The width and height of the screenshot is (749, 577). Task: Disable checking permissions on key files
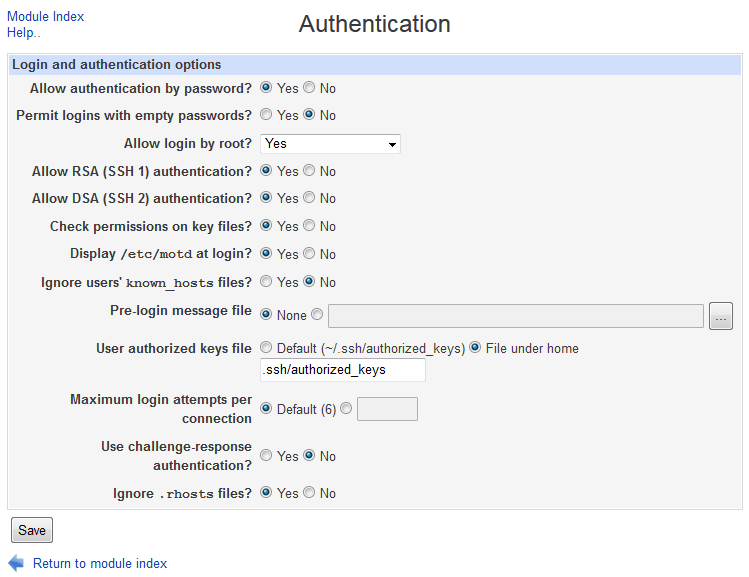pyautogui.click(x=310, y=226)
